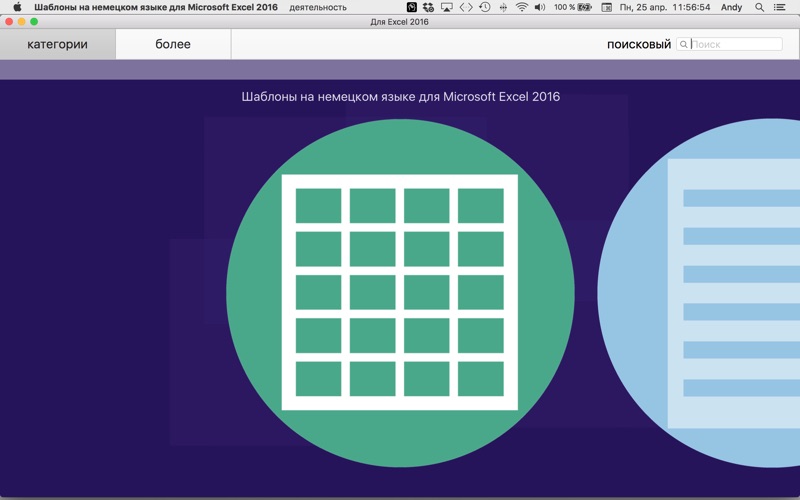Screen dimensions: 800x500
Task: Click the magnifier icon inside search field
Action: tap(684, 44)
